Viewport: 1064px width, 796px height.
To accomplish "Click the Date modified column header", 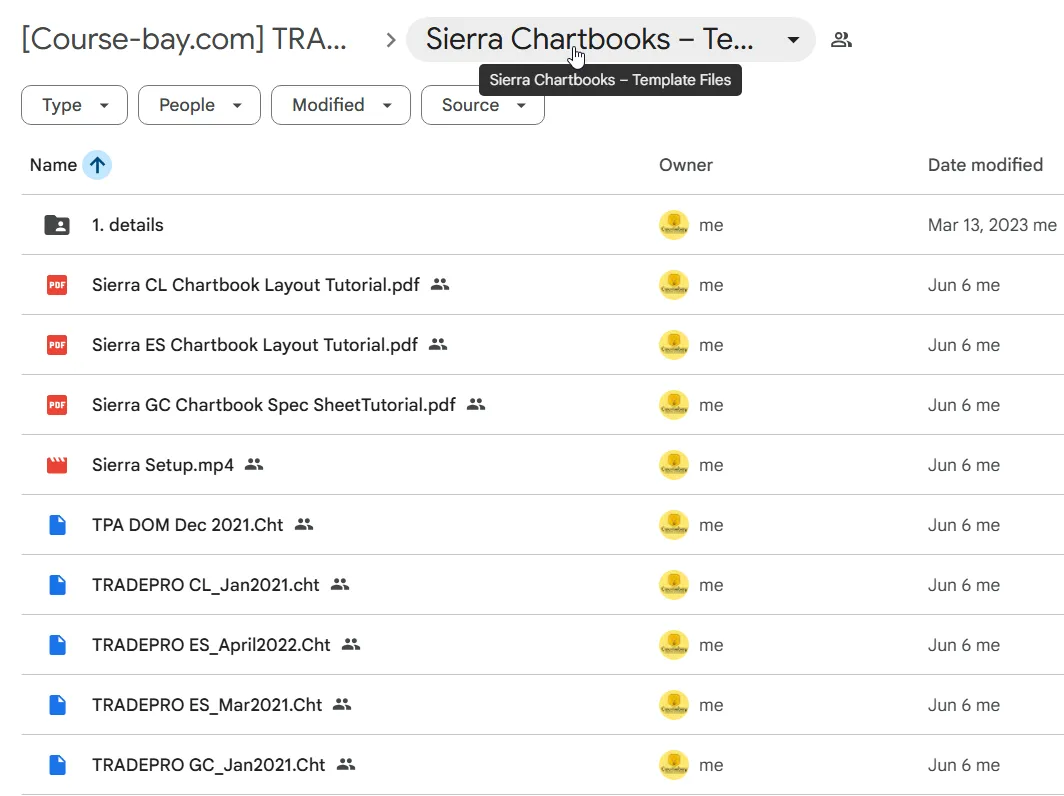I will point(985,165).
